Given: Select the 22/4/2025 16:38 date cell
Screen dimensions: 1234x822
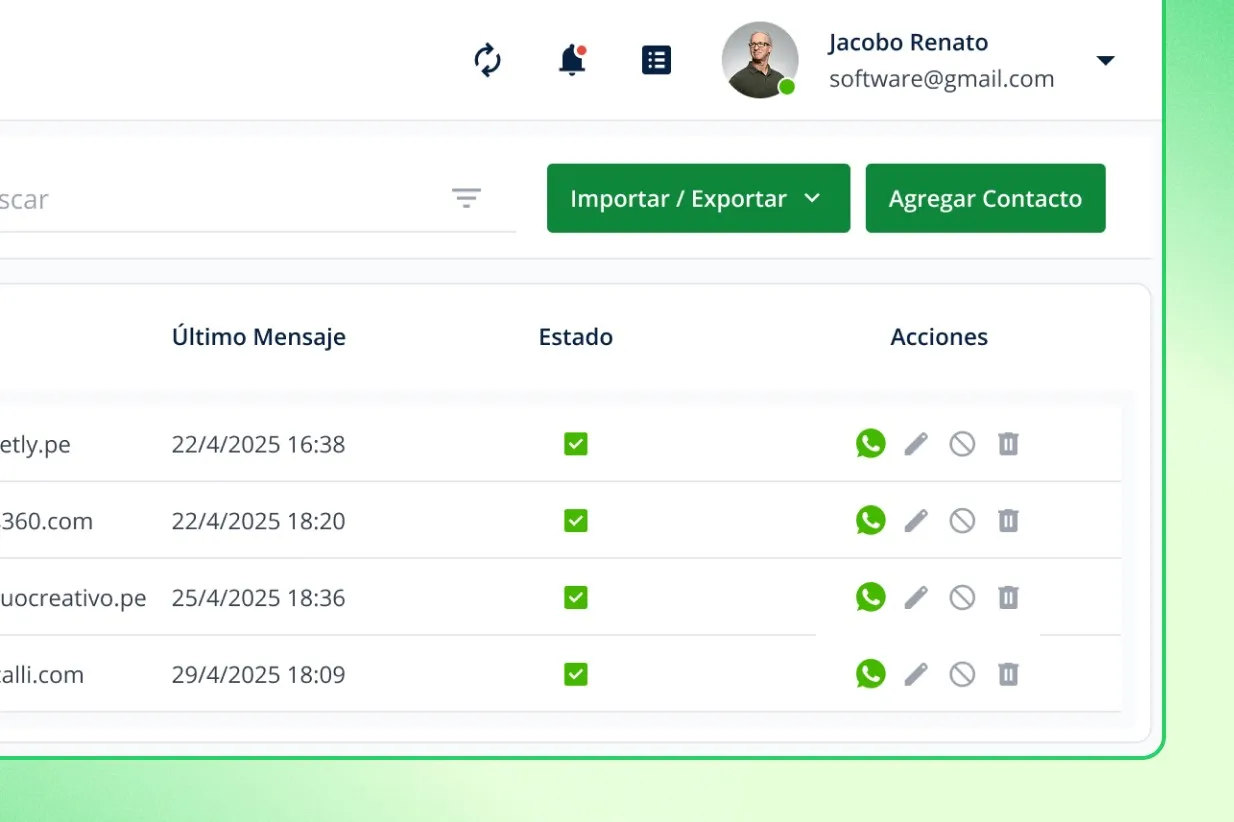Looking at the screenshot, I should (258, 444).
